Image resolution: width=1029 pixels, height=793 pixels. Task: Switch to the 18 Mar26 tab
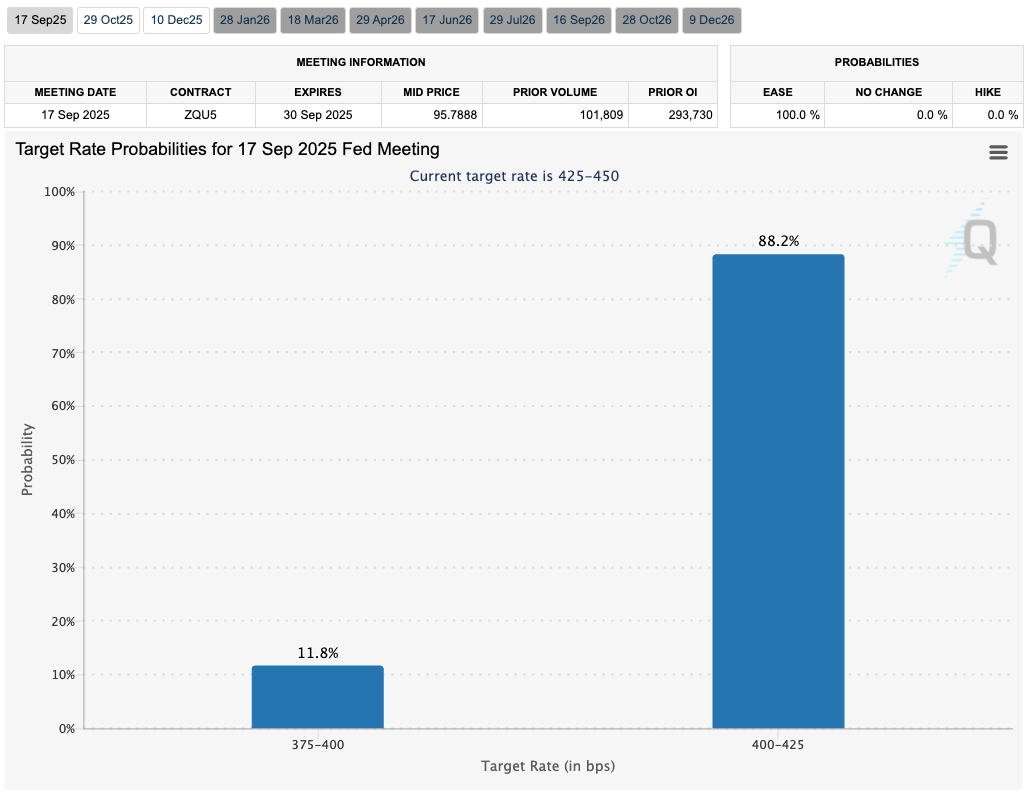click(x=313, y=20)
